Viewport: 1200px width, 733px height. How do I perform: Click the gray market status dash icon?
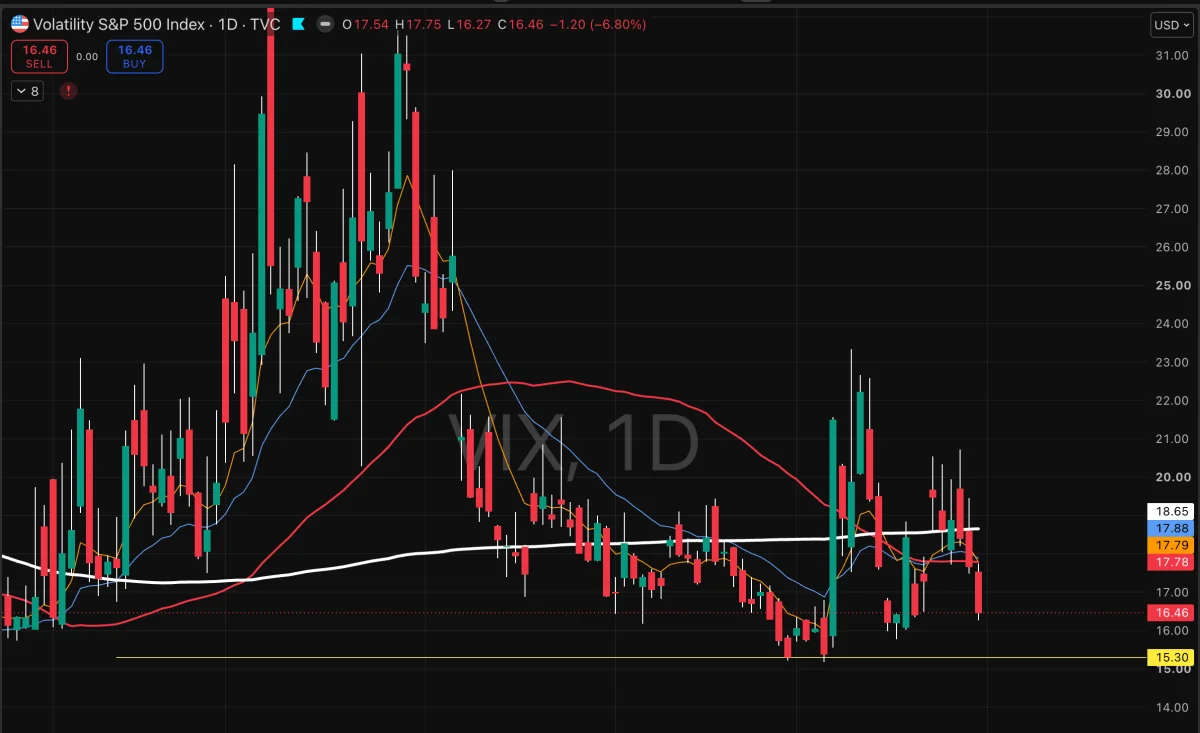tap(327, 24)
